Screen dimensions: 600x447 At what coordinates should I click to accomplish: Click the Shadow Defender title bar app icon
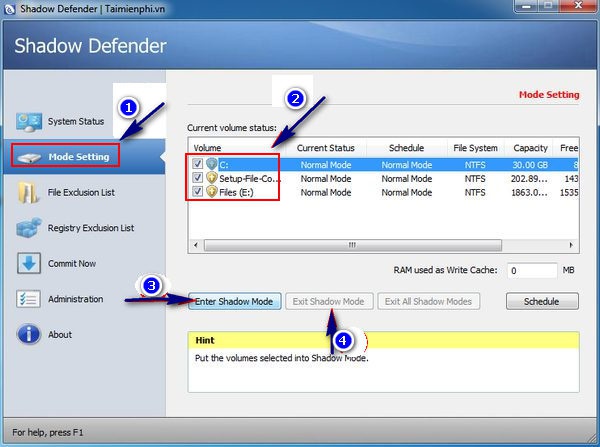pyautogui.click(x=9, y=9)
